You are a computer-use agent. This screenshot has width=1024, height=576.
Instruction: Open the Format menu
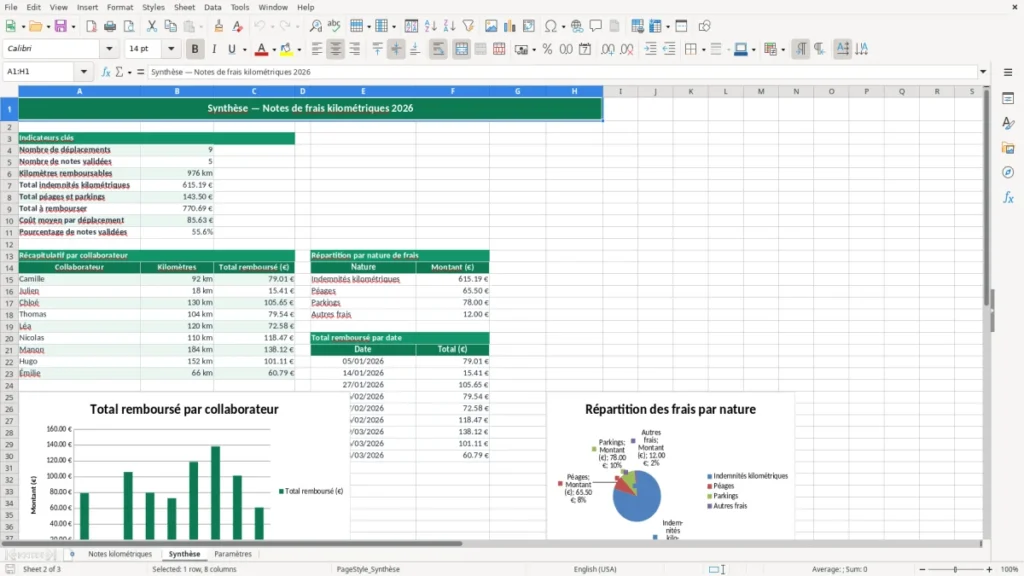(x=120, y=7)
